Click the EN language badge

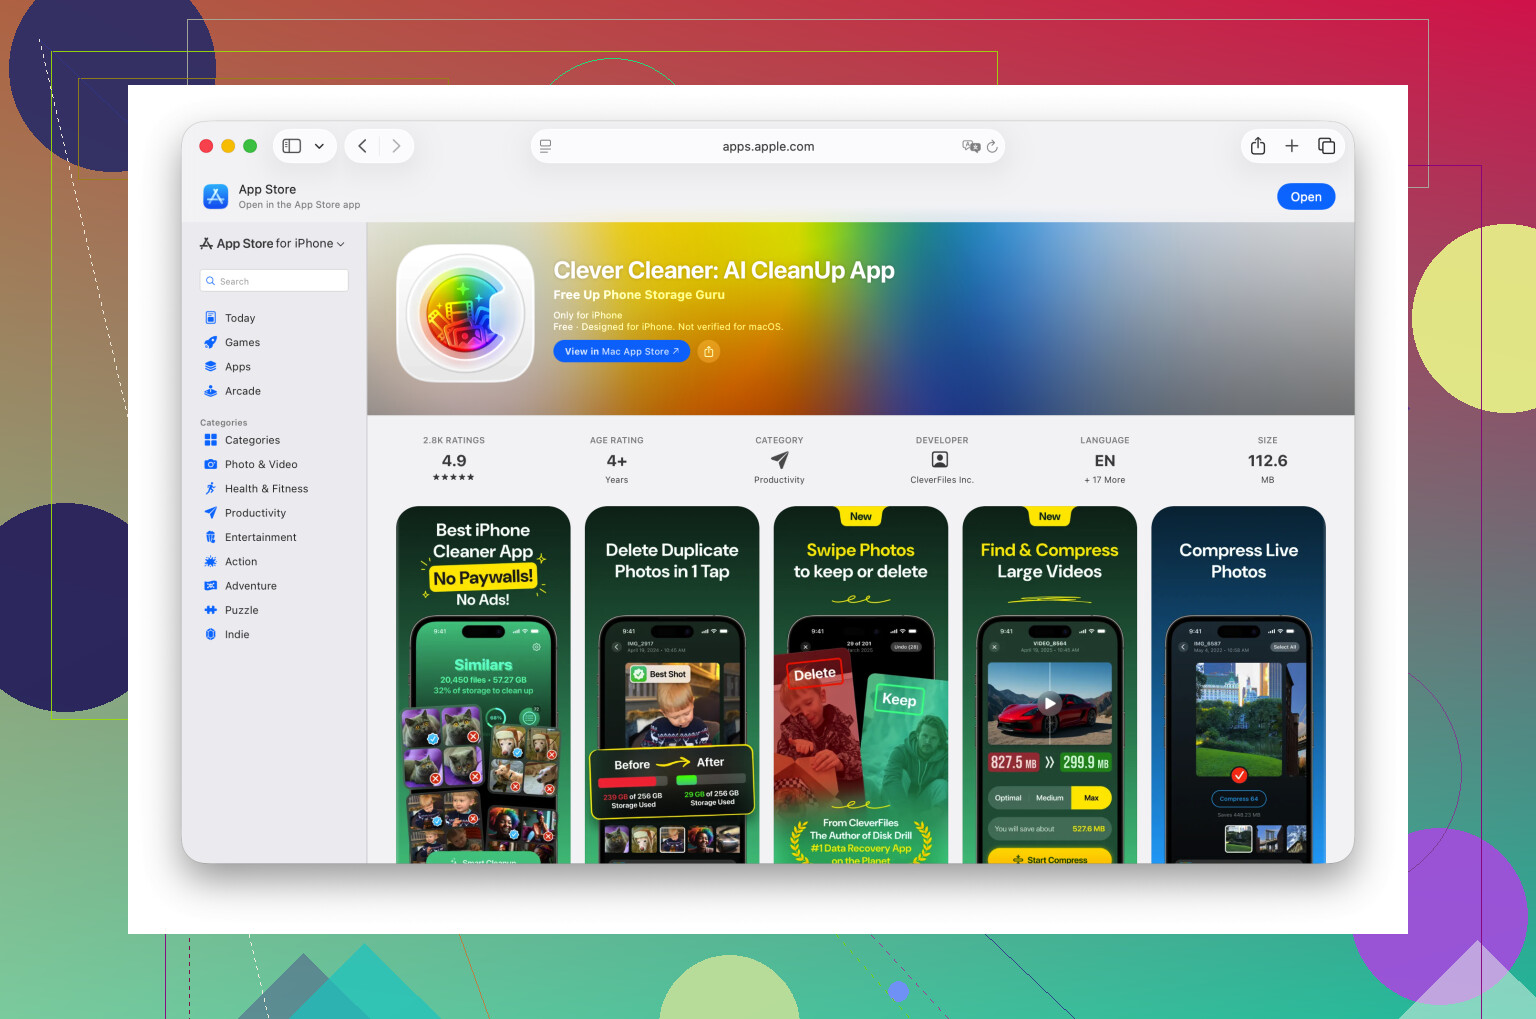1105,461
